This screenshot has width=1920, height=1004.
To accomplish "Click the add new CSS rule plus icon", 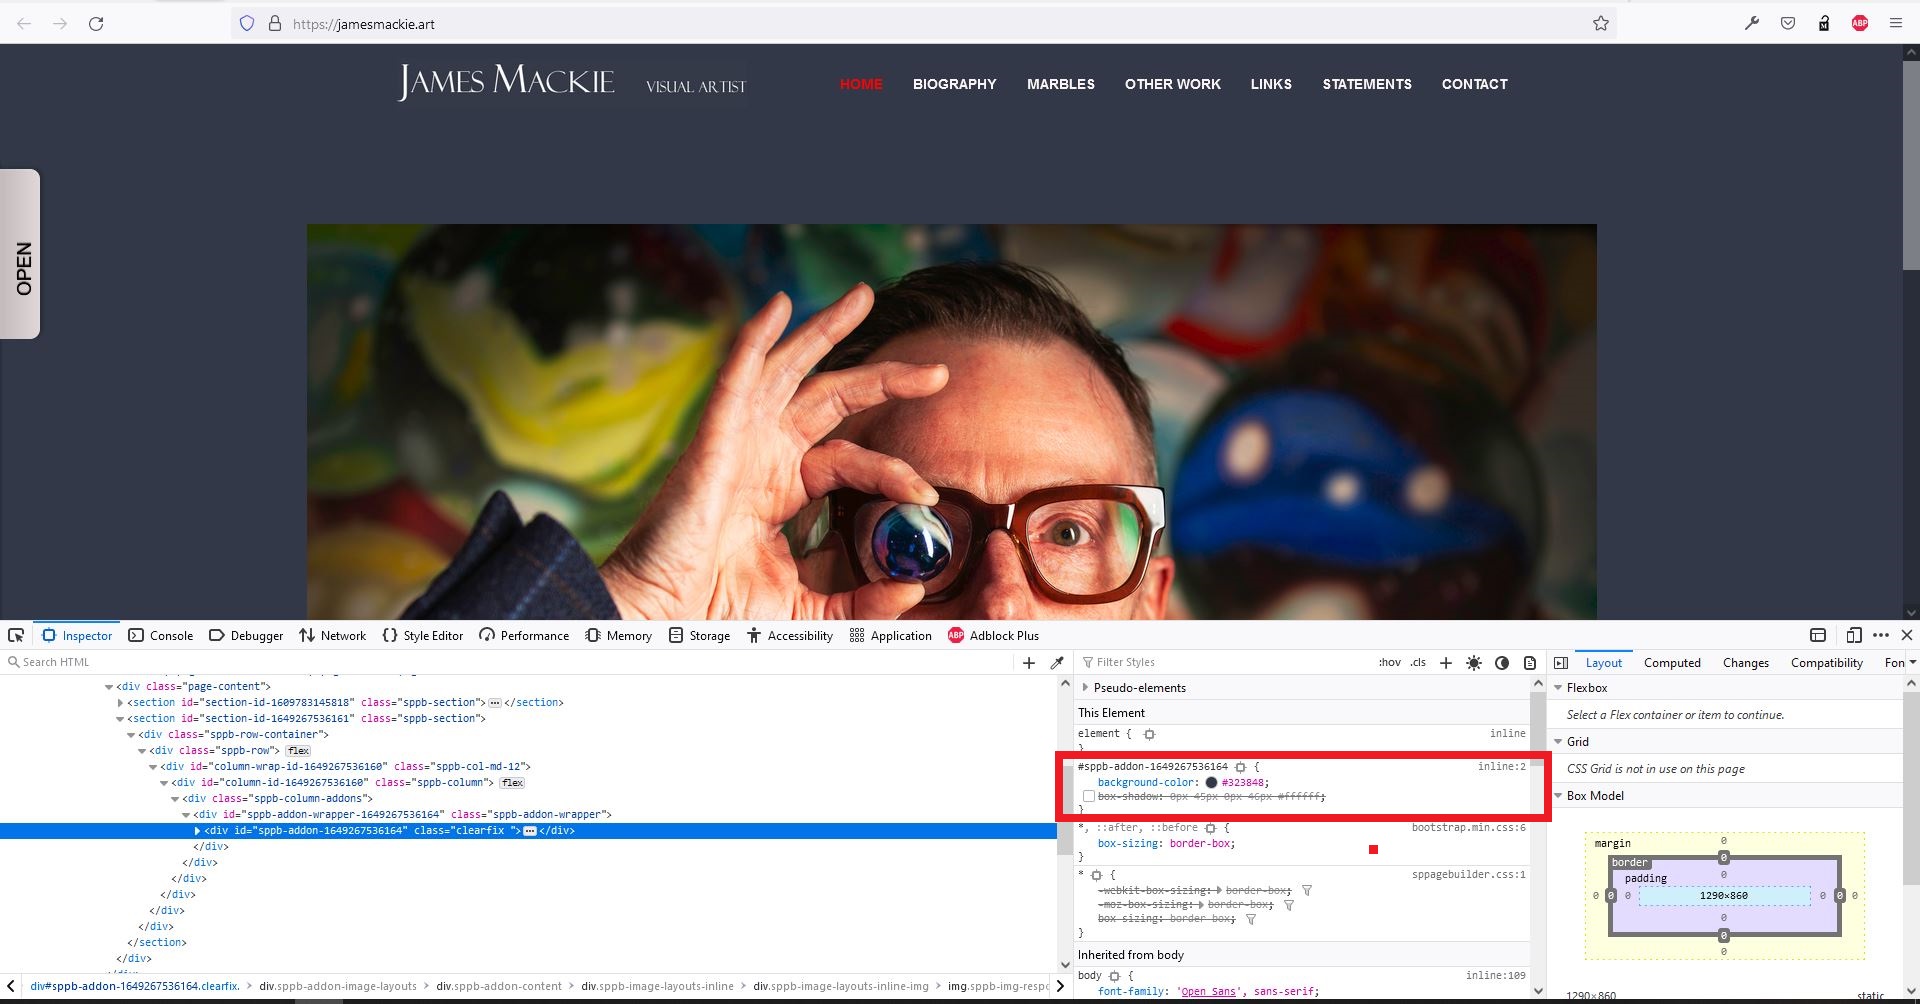I will 1445,662.
